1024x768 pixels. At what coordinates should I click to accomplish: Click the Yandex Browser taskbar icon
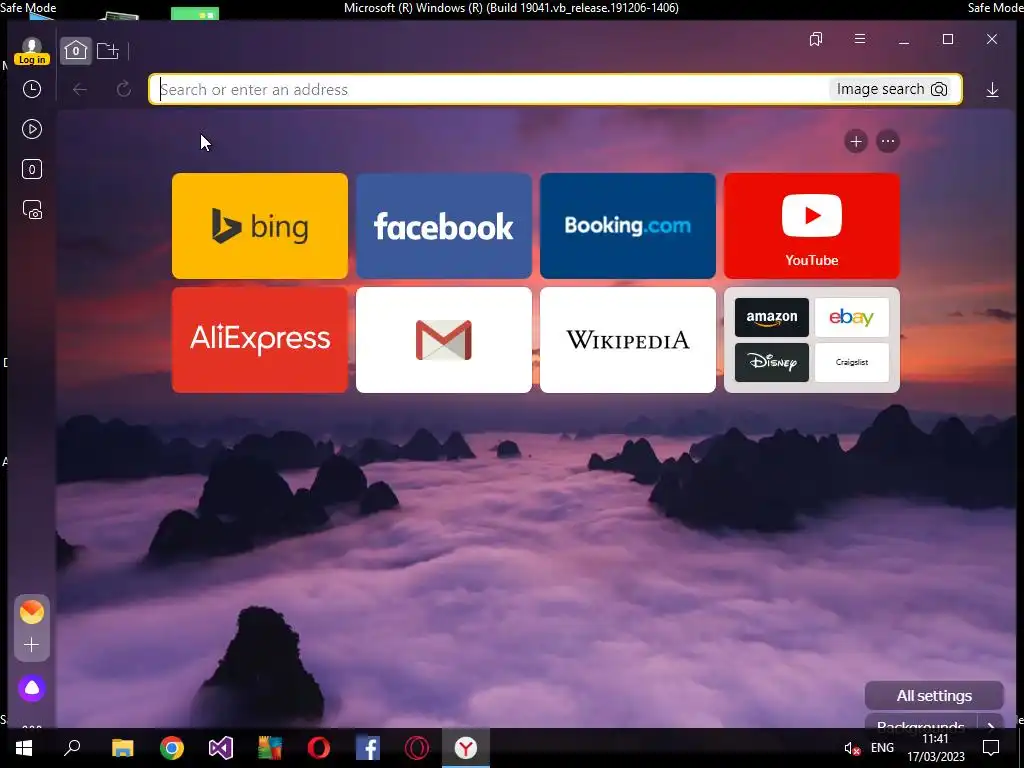[466, 748]
